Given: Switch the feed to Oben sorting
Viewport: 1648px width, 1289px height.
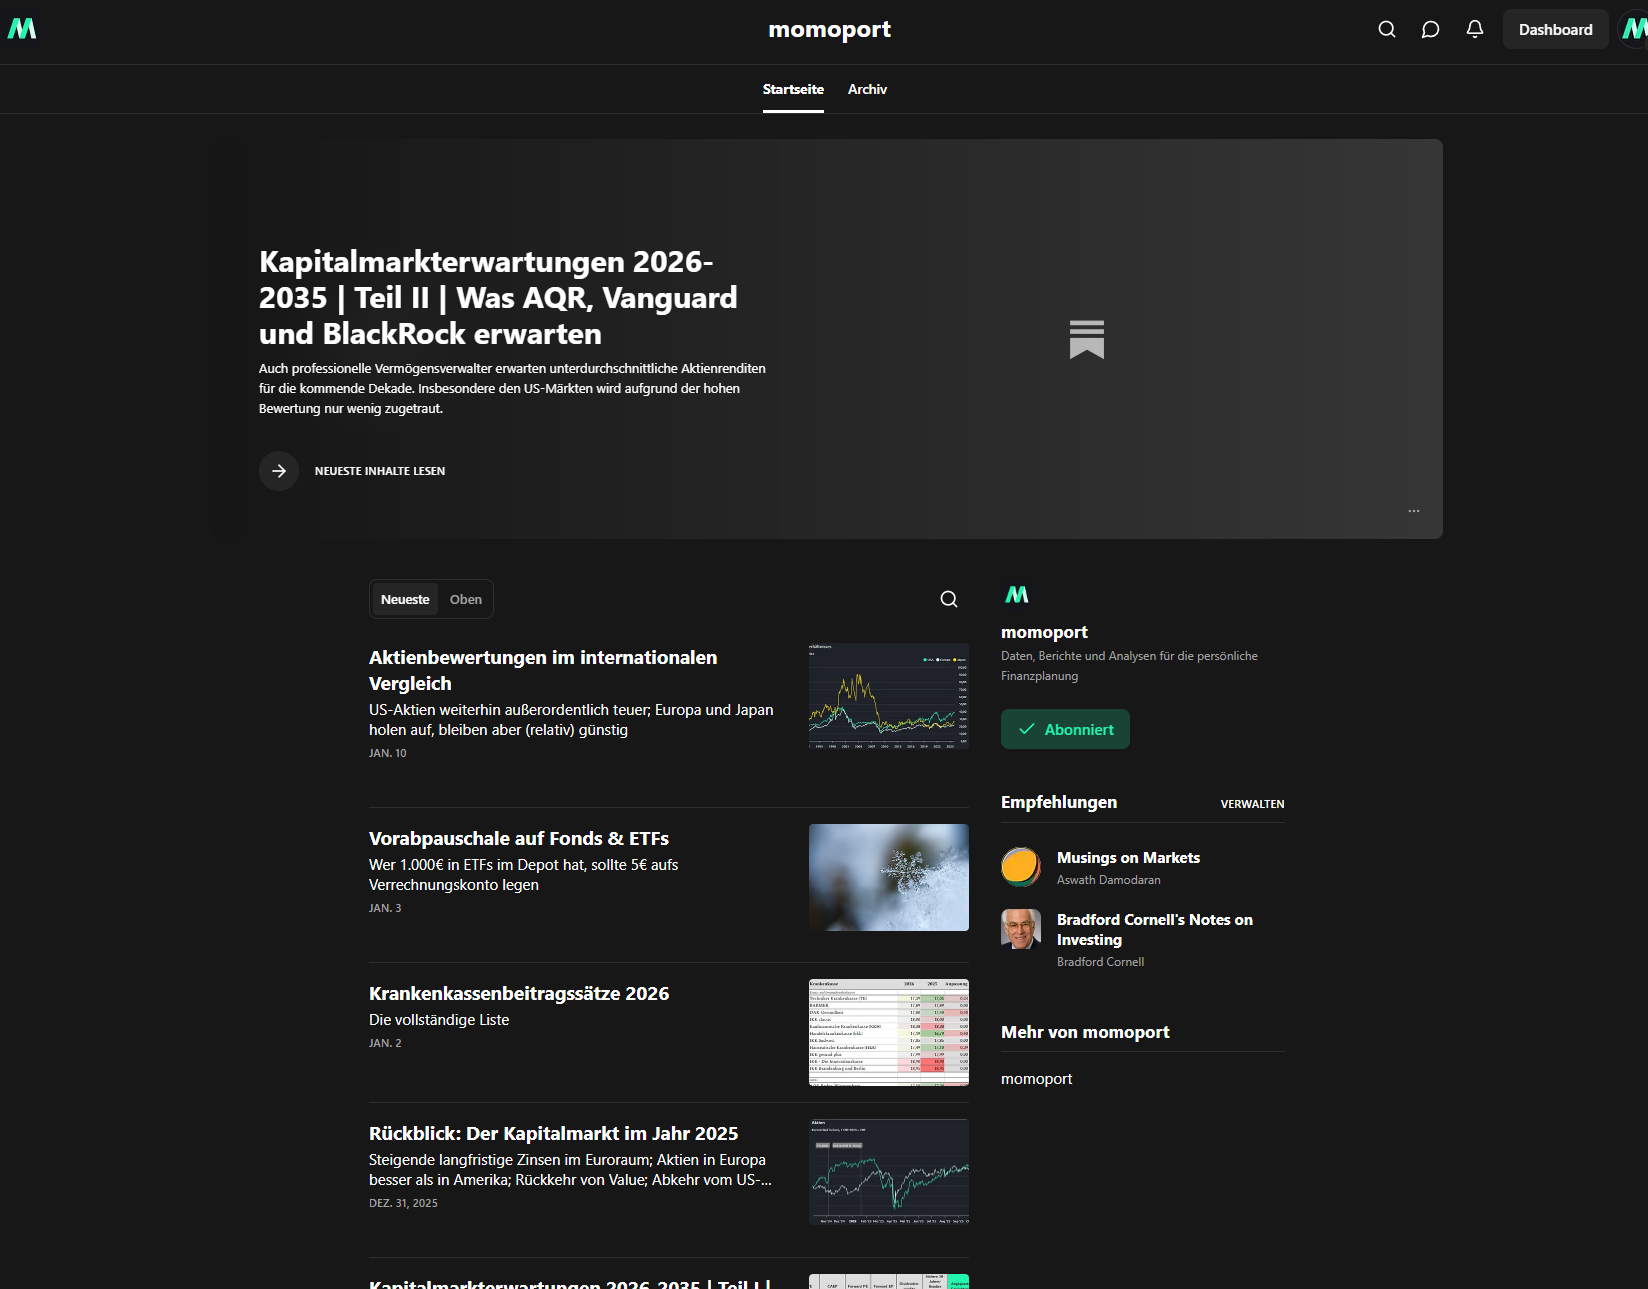Looking at the screenshot, I should click(x=466, y=599).
